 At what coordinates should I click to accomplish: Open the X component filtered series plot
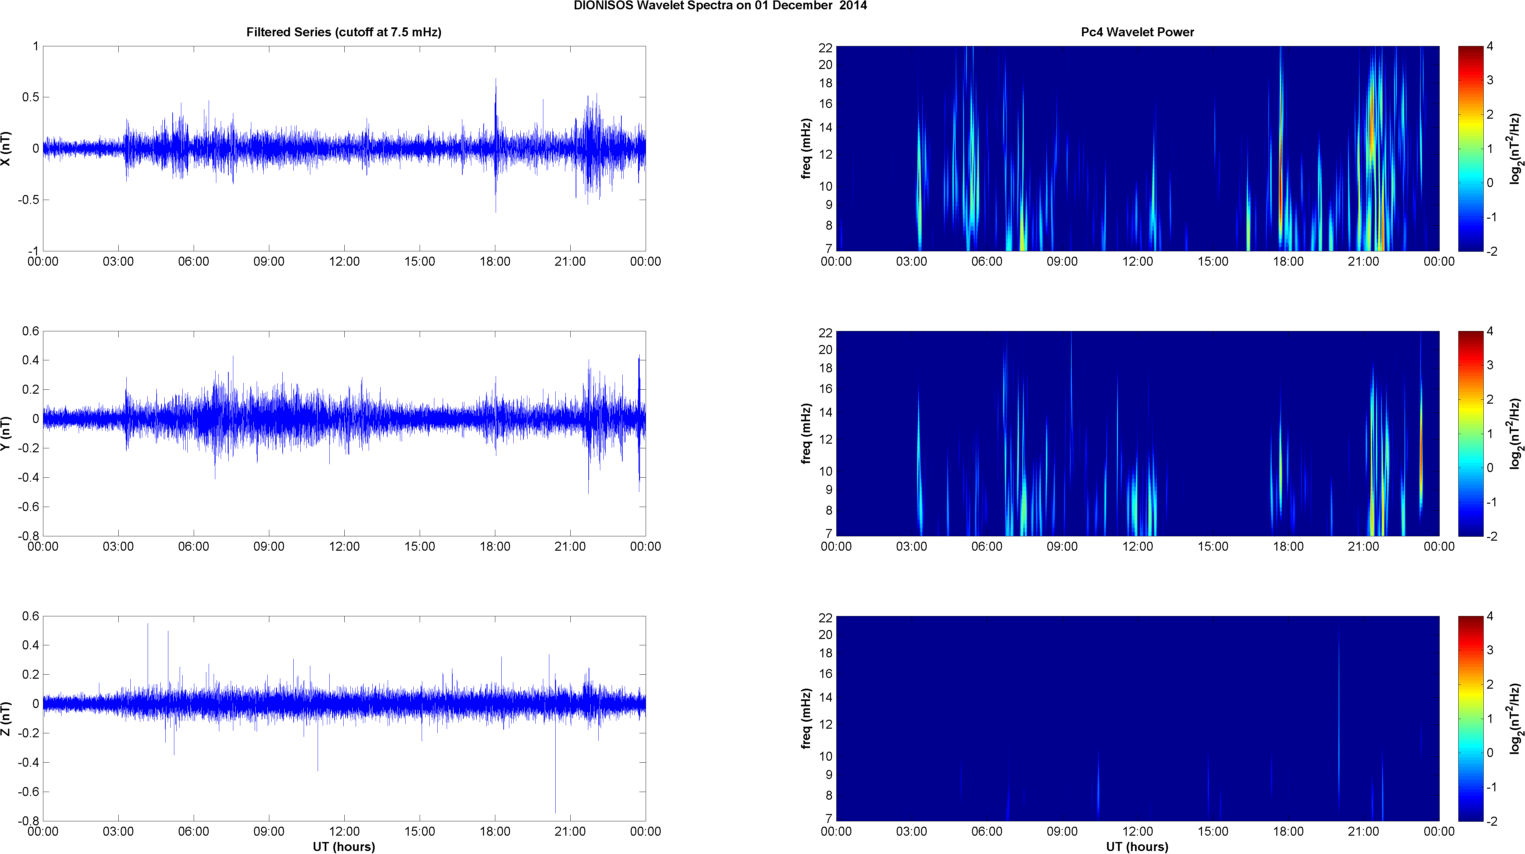click(344, 148)
